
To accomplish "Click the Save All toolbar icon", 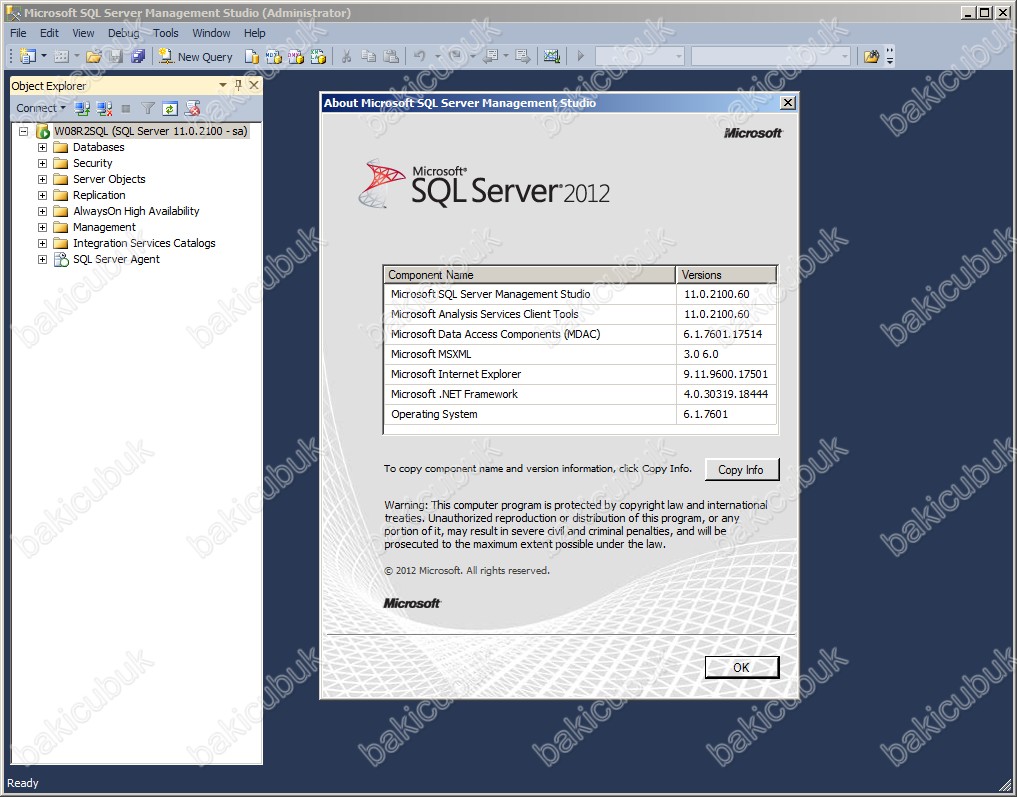I will pos(138,56).
